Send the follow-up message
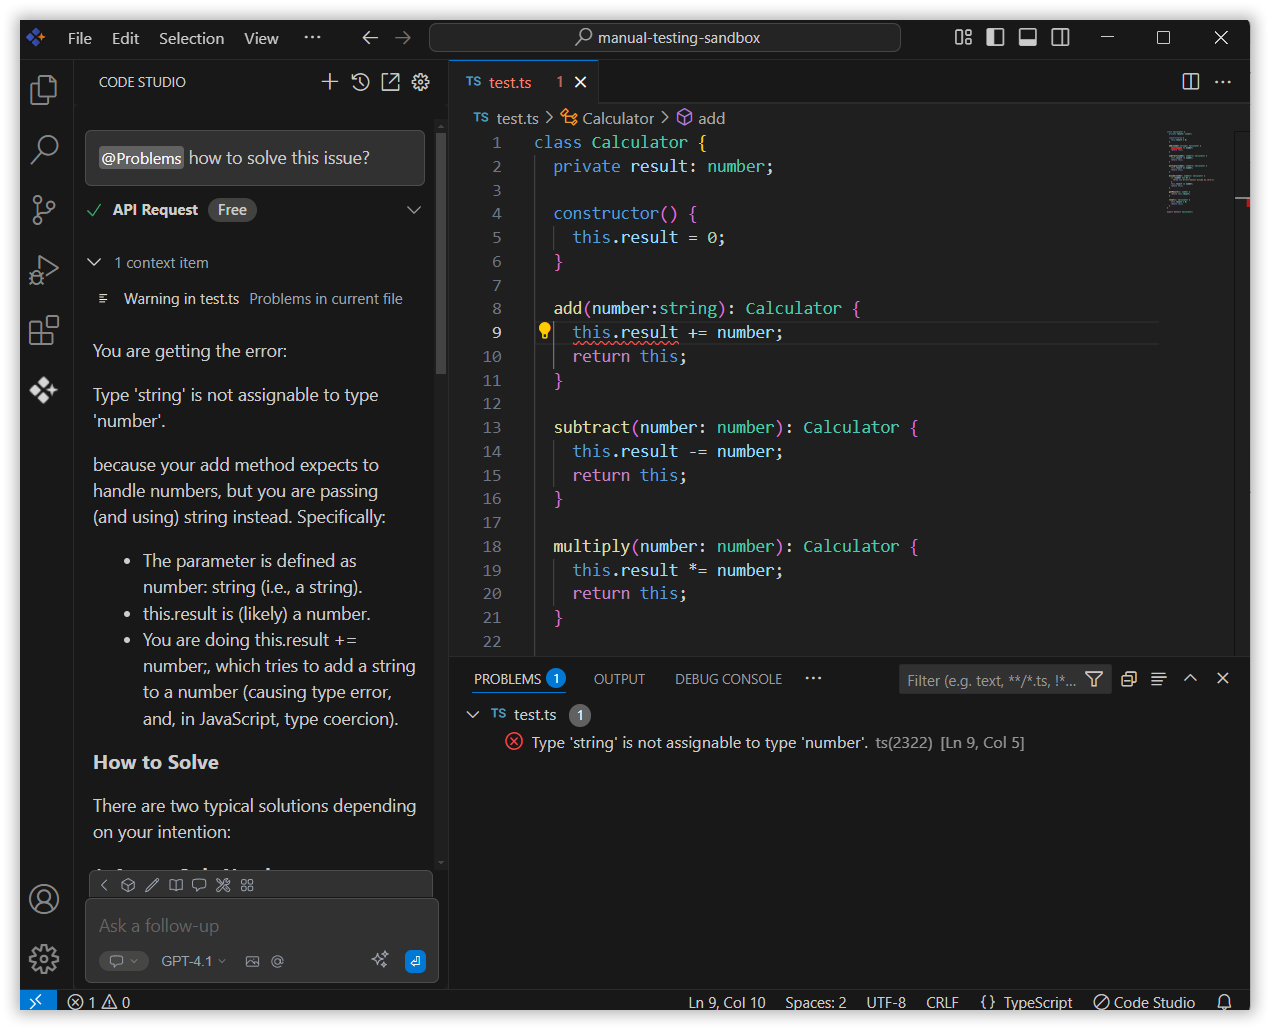The height and width of the screenshot is (1030, 1271). coord(415,961)
